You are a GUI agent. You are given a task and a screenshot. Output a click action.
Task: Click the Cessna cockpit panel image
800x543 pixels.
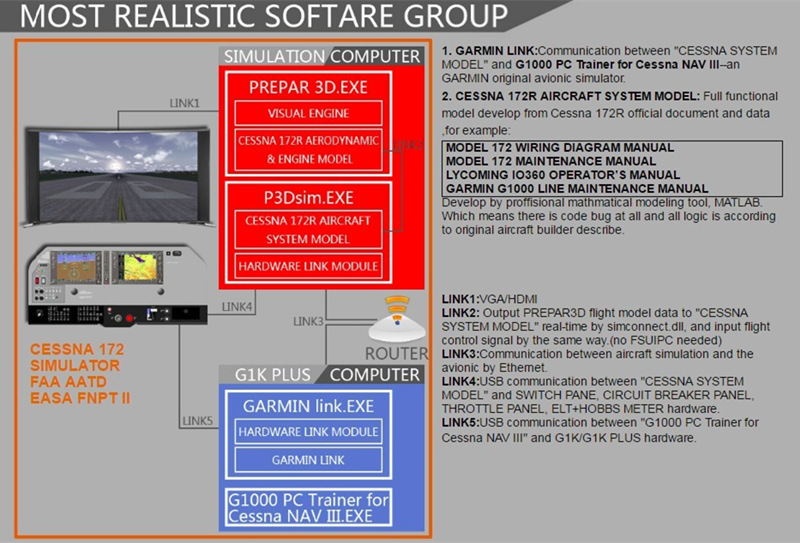[x=117, y=285]
